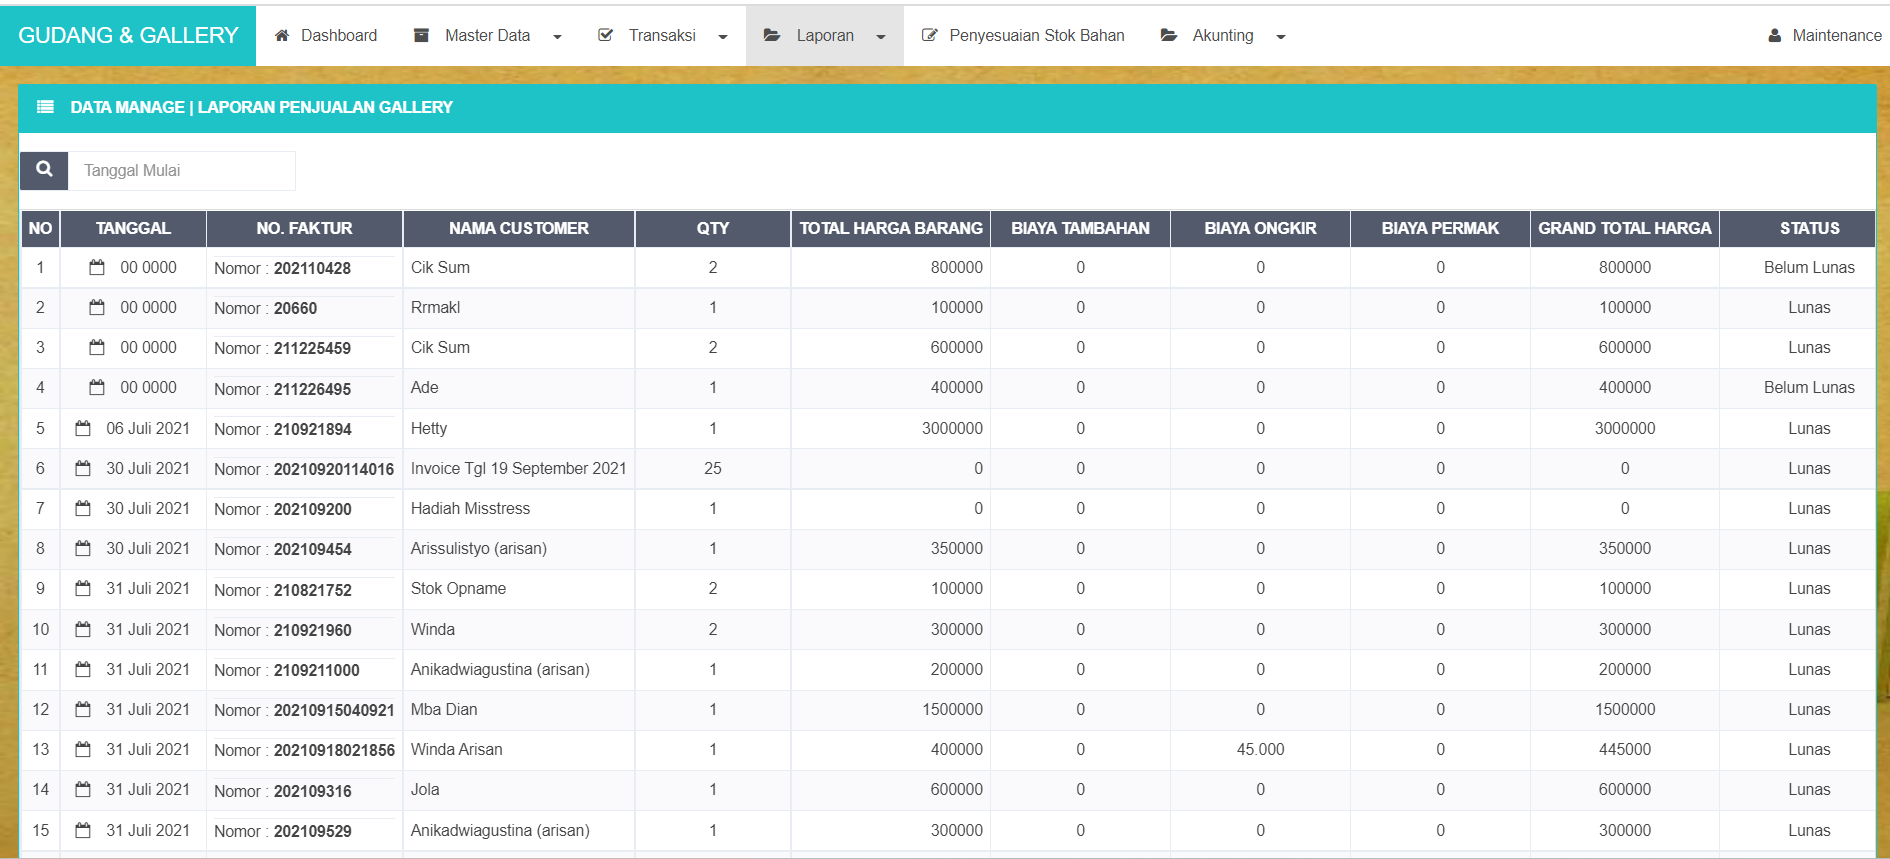
Task: Click the Akunting folder icon
Action: click(x=1168, y=36)
